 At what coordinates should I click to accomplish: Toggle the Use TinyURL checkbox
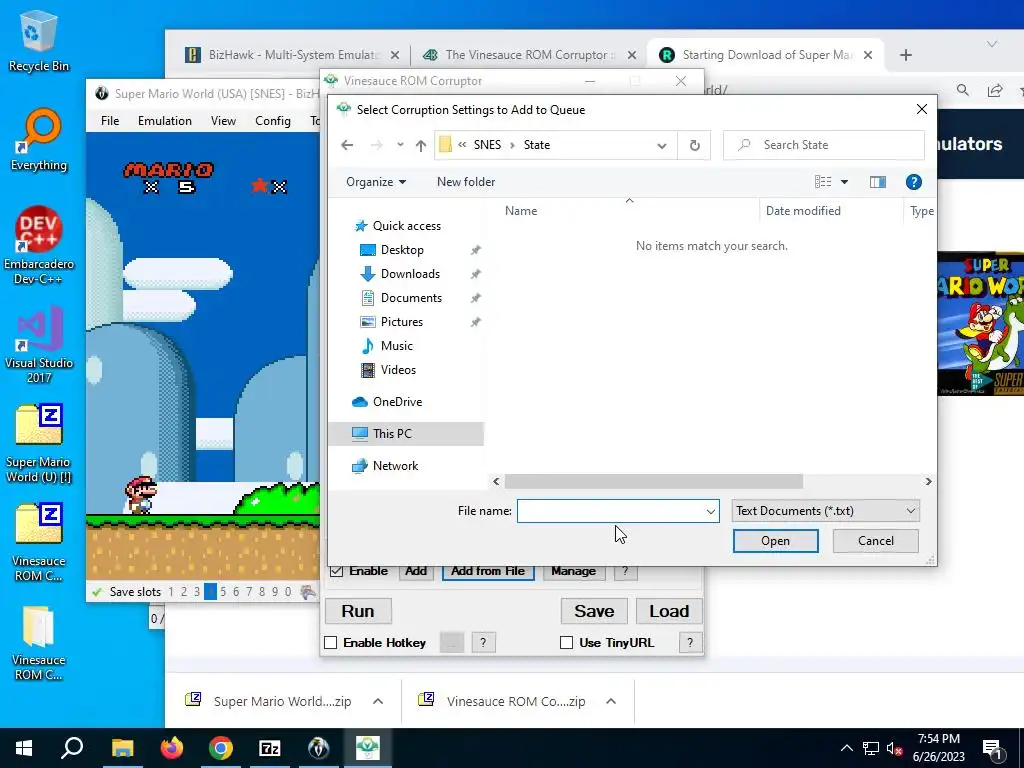tap(566, 643)
